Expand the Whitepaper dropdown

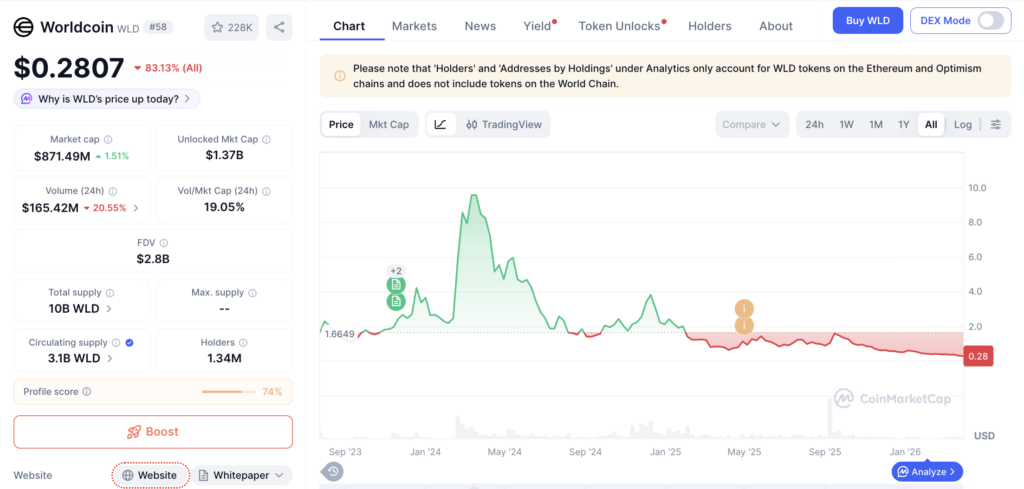[242, 475]
